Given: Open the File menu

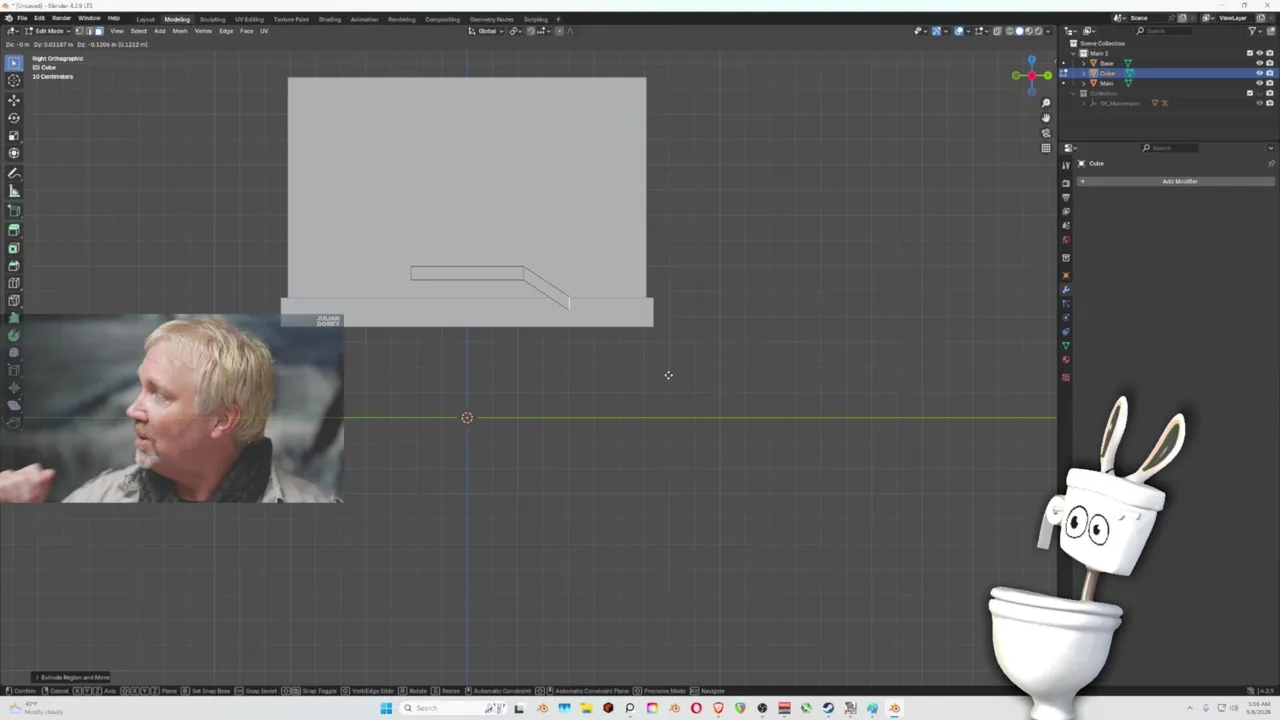Looking at the screenshot, I should click(22, 19).
